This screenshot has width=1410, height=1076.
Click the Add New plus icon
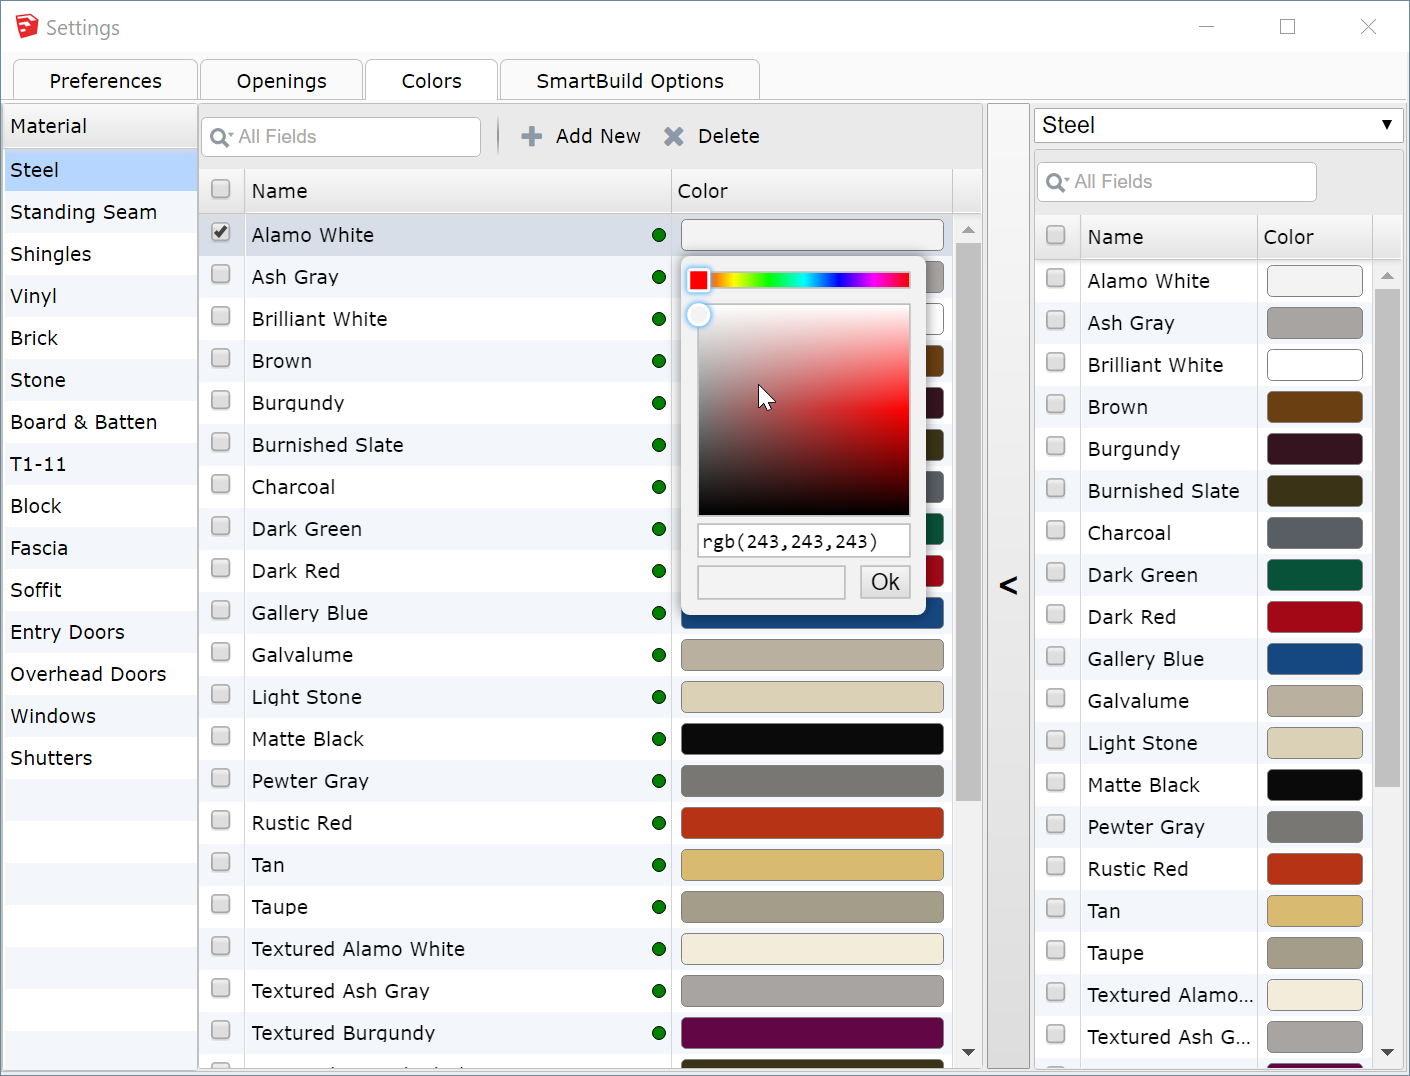click(x=532, y=136)
